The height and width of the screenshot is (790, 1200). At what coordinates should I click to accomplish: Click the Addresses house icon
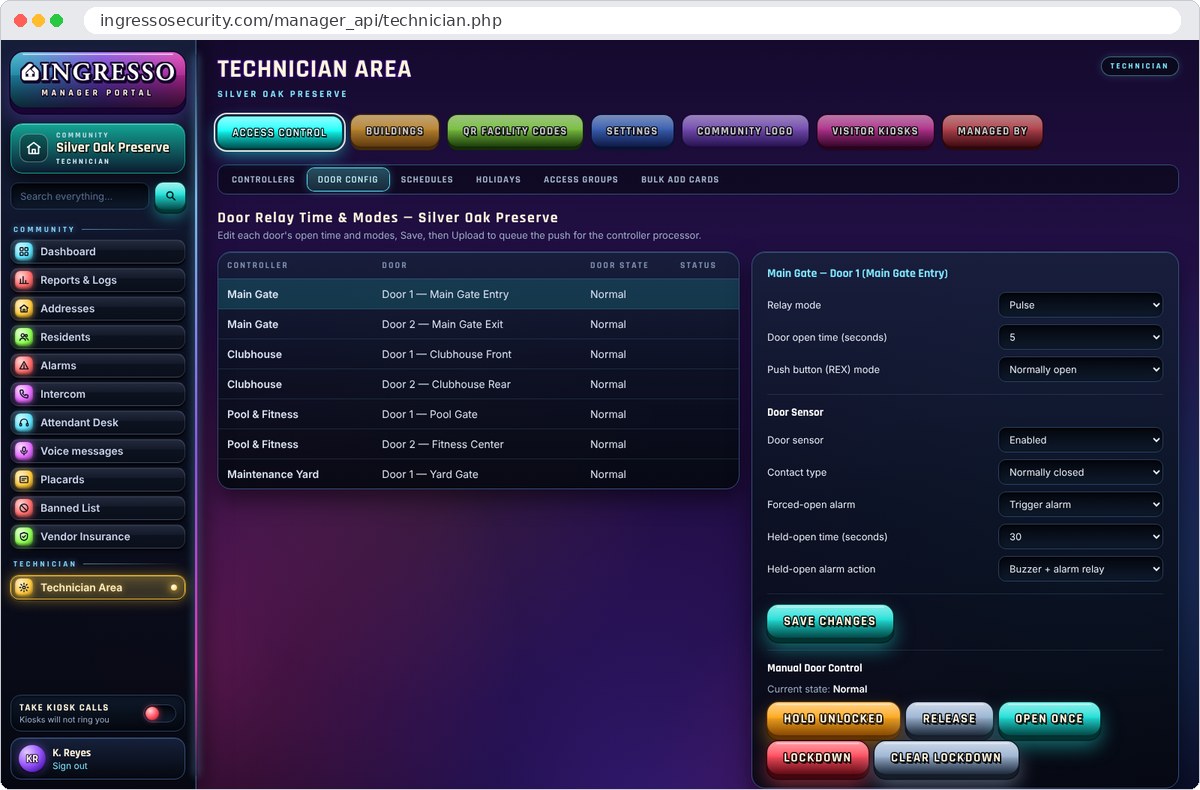(x=24, y=309)
